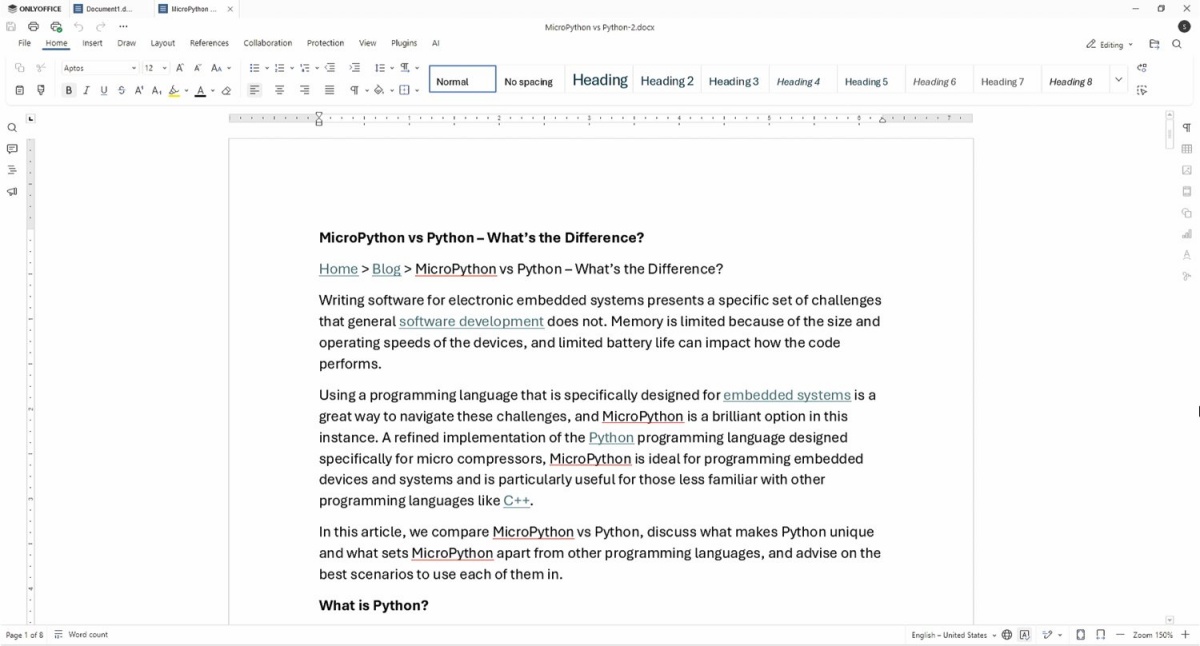1200x646 pixels.
Task: Set document language globe icon
Action: 1007,635
